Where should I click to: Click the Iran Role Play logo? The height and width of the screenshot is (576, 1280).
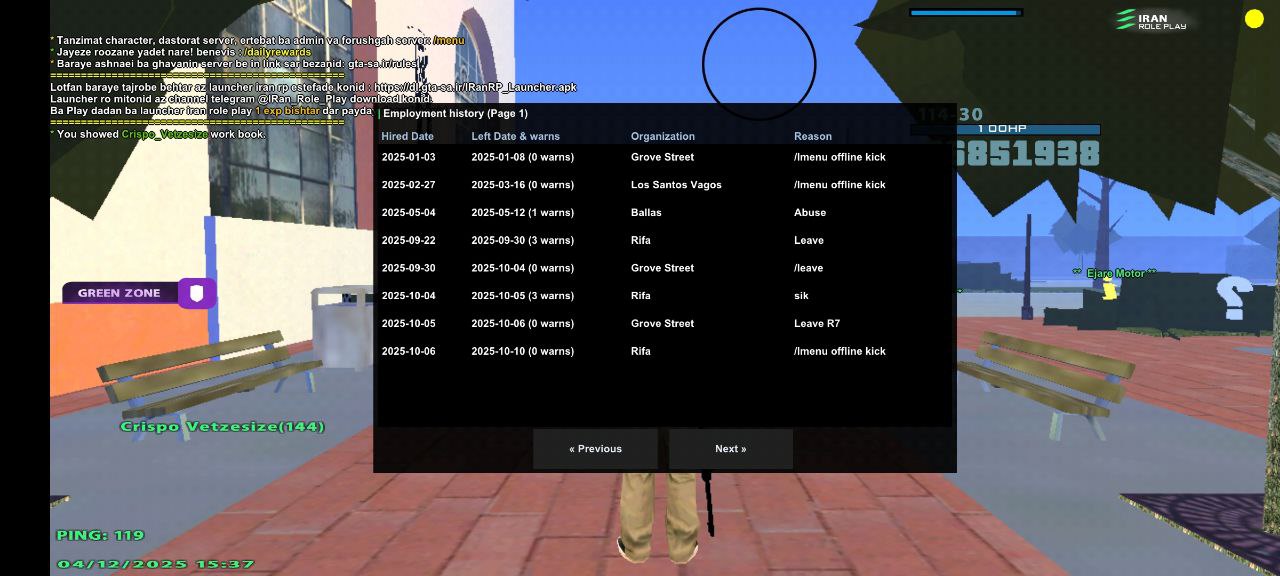click(x=1151, y=20)
